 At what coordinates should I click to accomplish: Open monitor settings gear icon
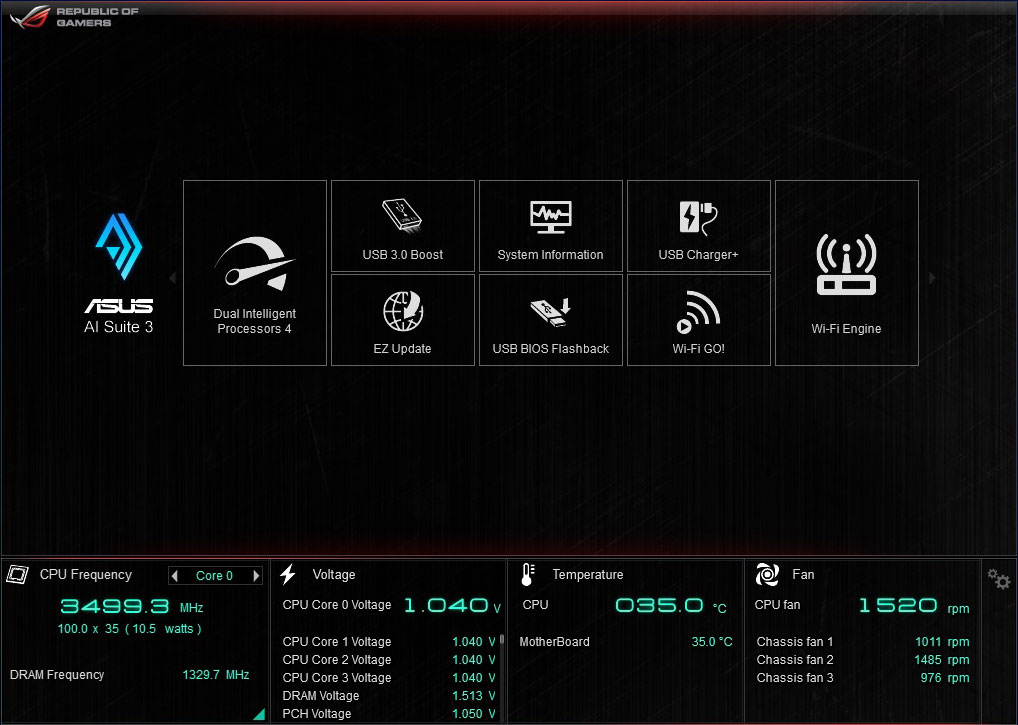pyautogui.click(x=999, y=578)
